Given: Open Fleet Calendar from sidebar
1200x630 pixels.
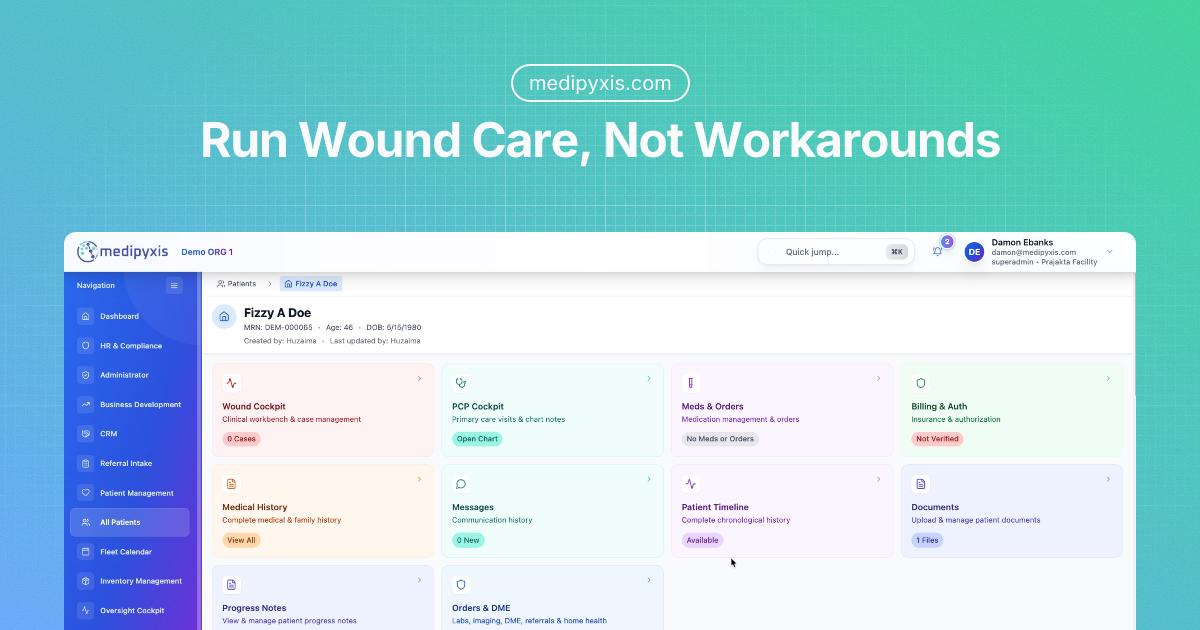Looking at the screenshot, I should (x=129, y=552).
